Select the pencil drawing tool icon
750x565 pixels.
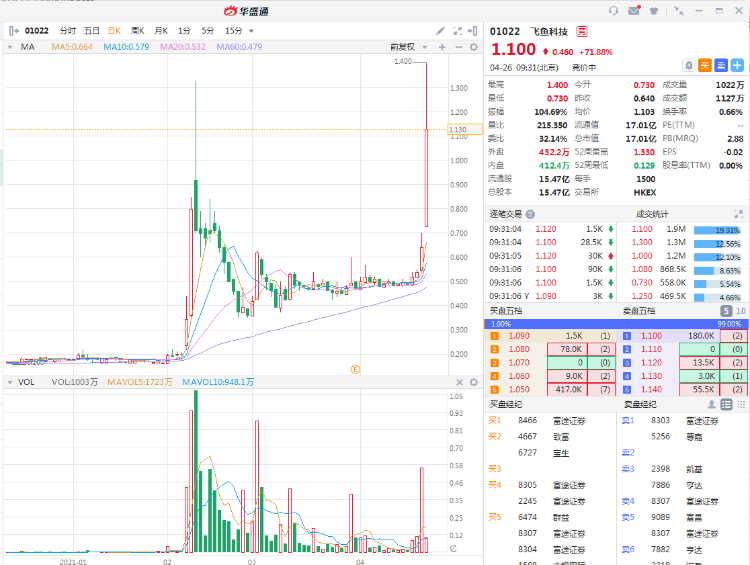441,31
